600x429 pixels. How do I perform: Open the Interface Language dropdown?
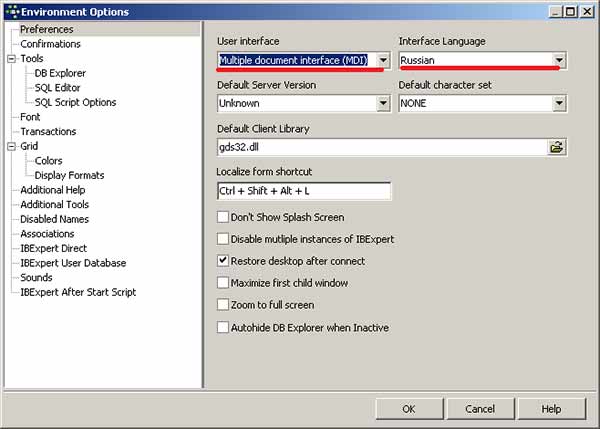(x=559, y=60)
